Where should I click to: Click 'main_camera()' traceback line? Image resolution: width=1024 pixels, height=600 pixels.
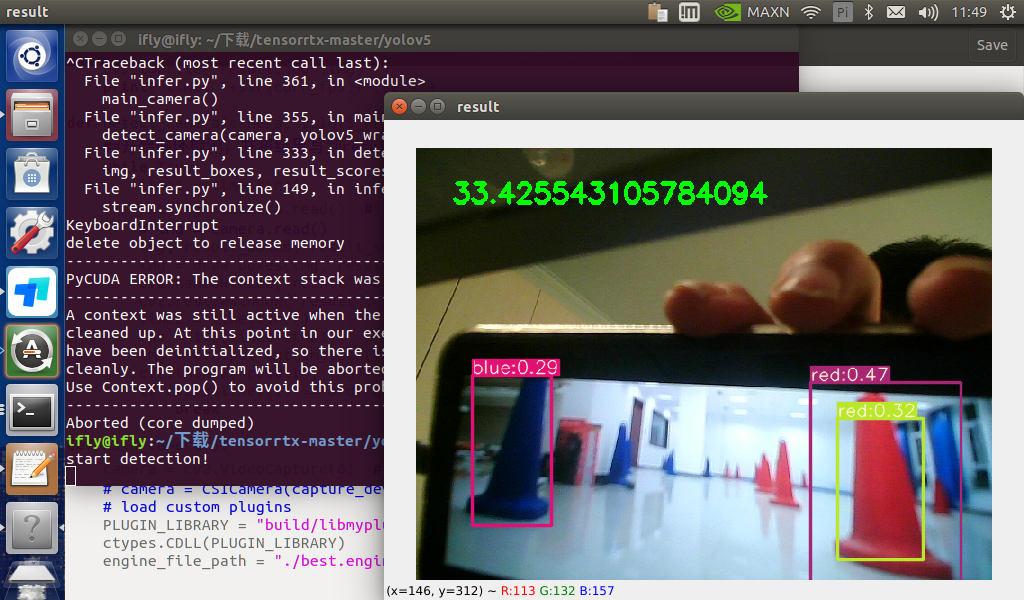[160, 99]
